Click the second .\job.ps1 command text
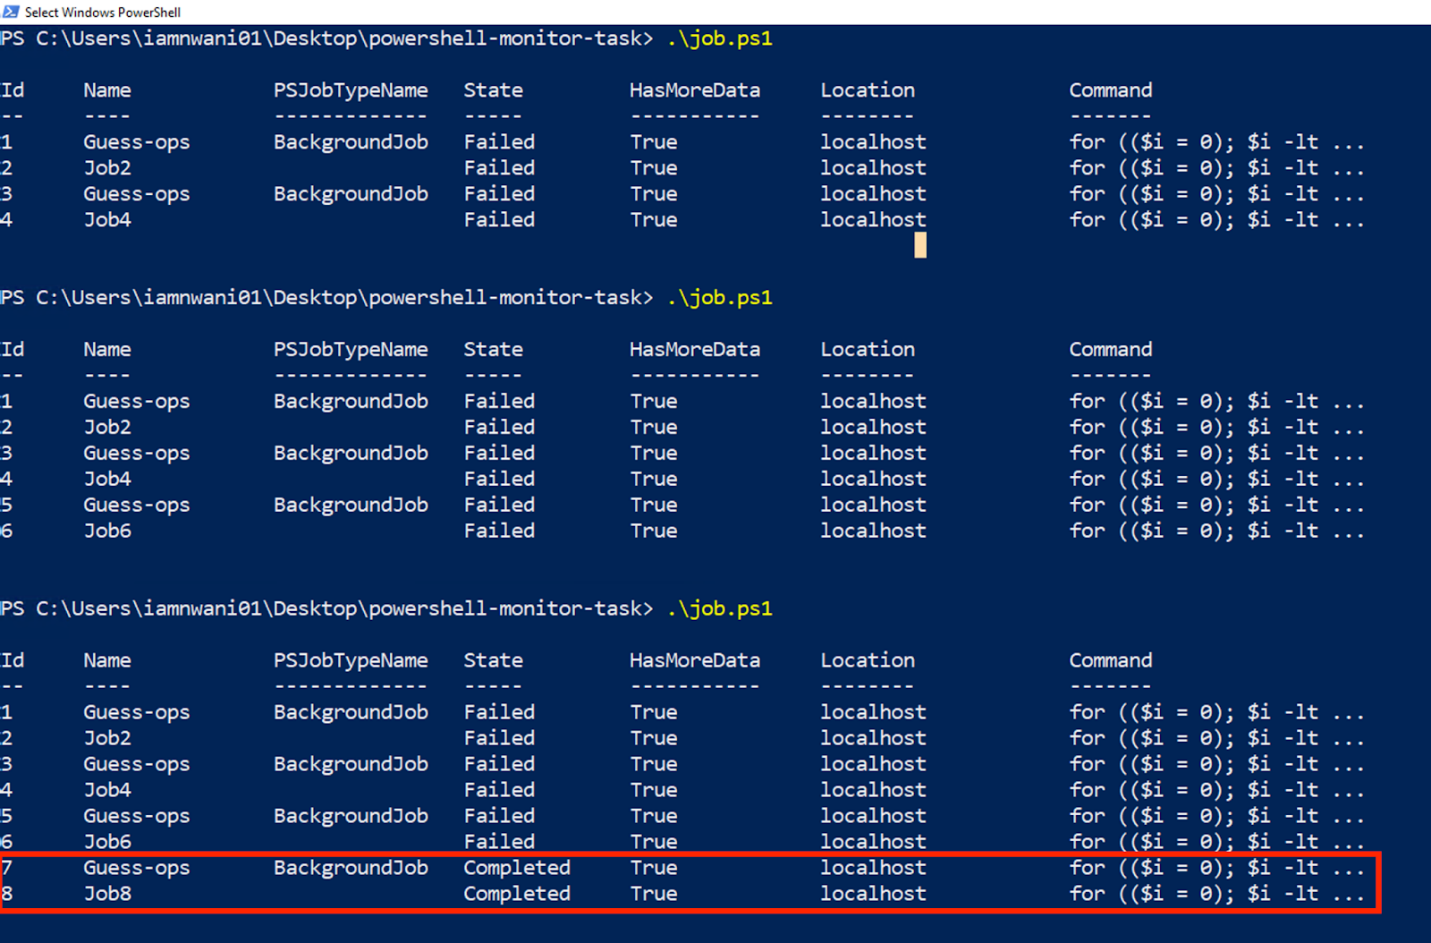 pos(719,298)
